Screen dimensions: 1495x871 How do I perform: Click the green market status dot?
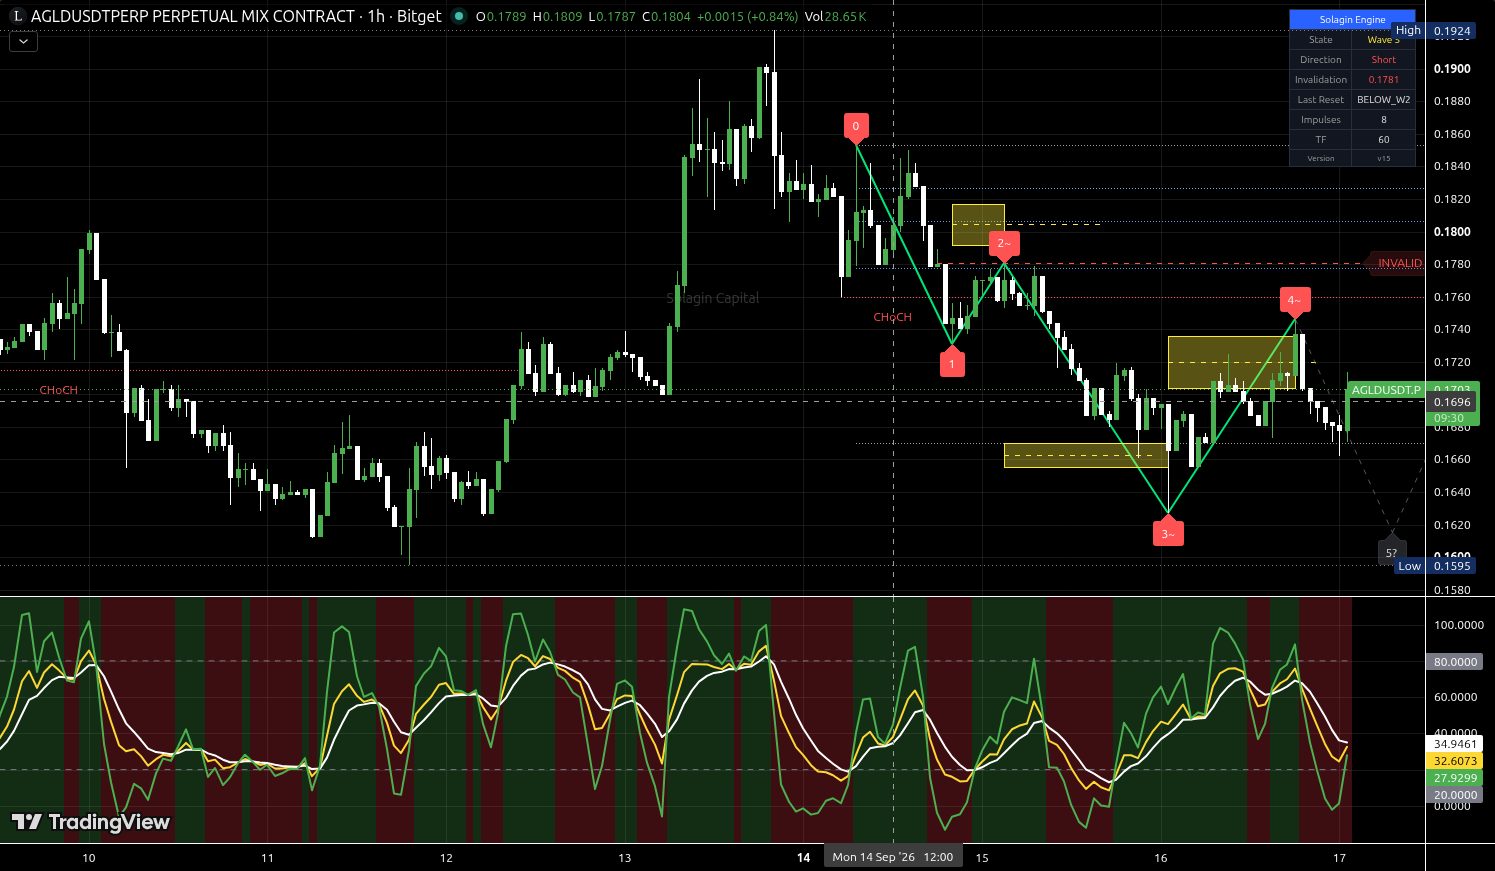(459, 16)
